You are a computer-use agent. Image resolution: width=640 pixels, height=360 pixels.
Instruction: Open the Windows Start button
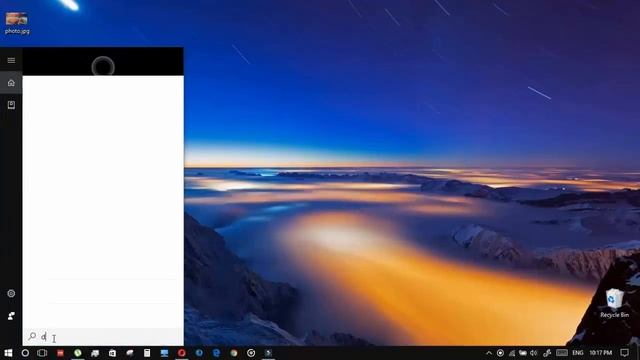coord(8,353)
